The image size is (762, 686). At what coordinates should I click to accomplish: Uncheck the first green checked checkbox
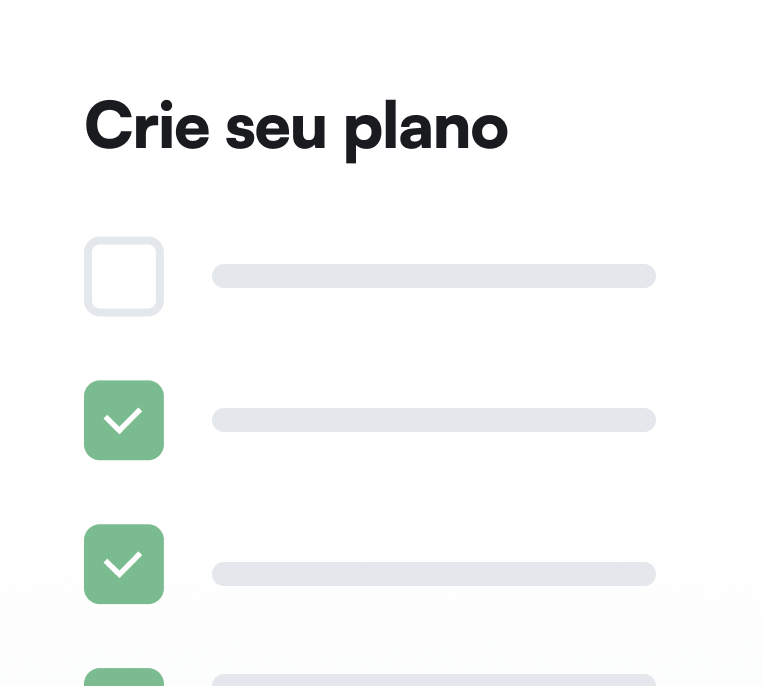[x=124, y=420]
